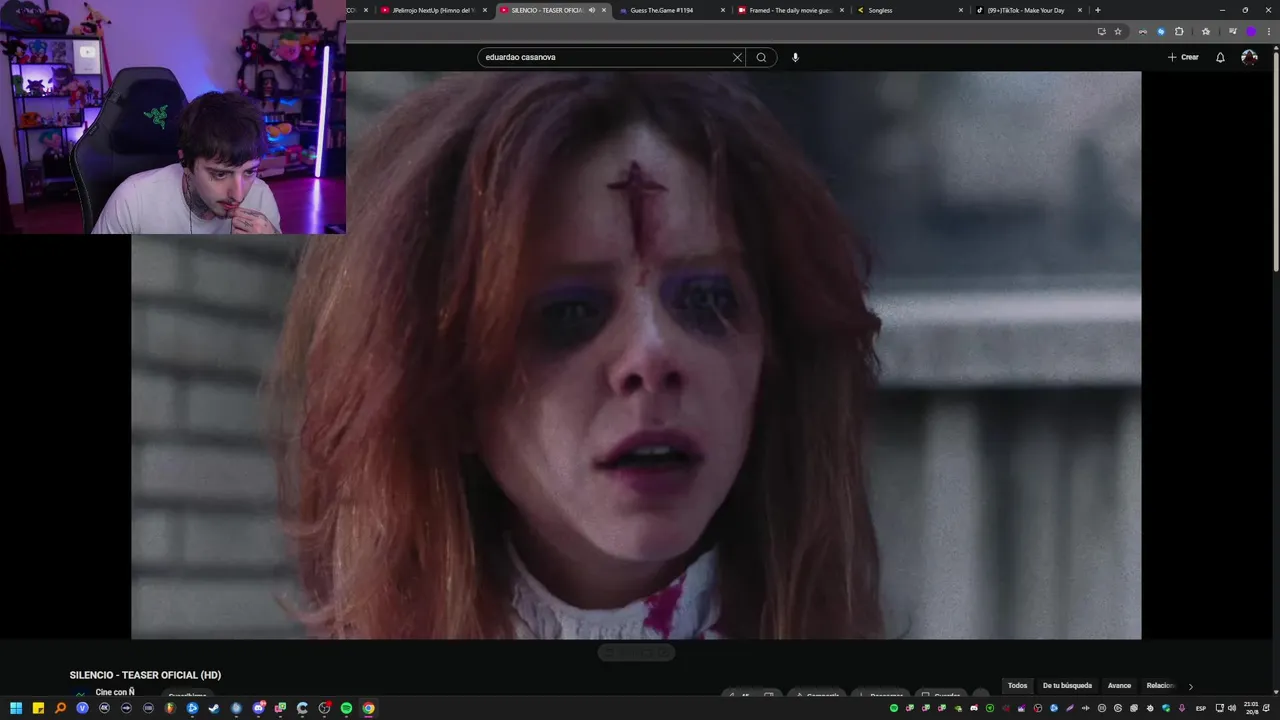Clear the YouTube search box text
Image resolution: width=1280 pixels, height=720 pixels.
click(x=737, y=57)
